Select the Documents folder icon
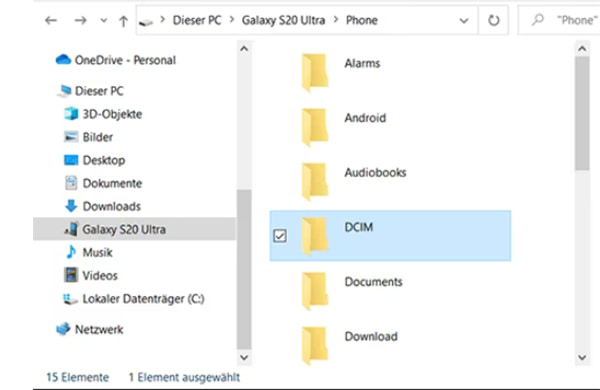The height and width of the screenshot is (390, 600). pos(315,291)
